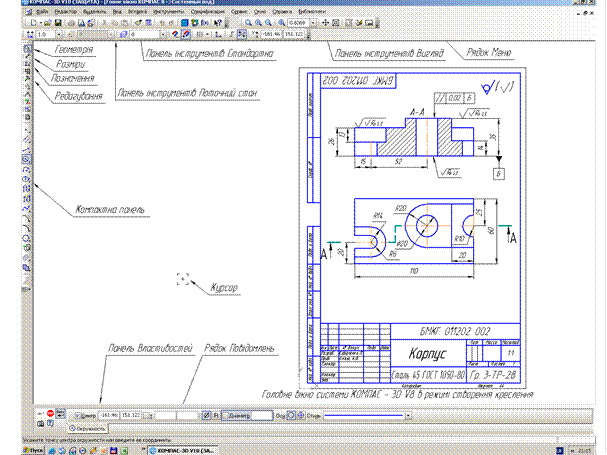Click the cursor step field 1.0

45,34
